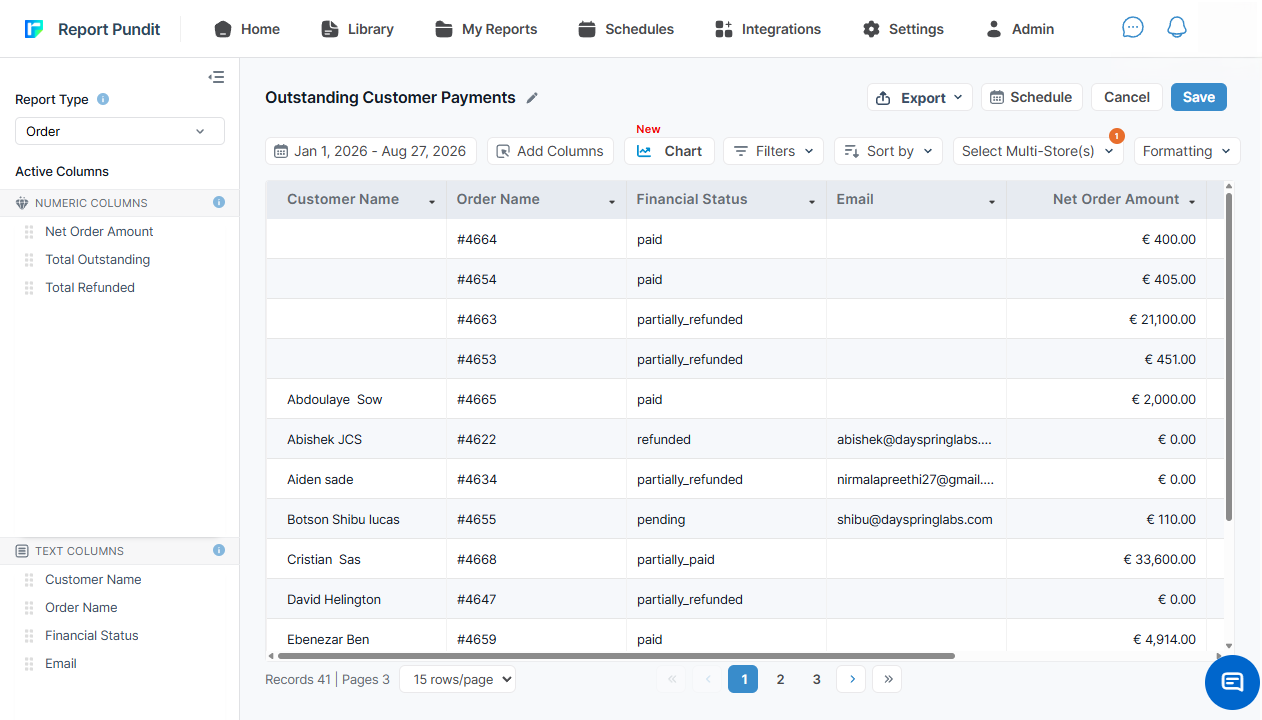The image size is (1262, 720).
Task: Expand the Filters dropdown
Action: point(773,151)
